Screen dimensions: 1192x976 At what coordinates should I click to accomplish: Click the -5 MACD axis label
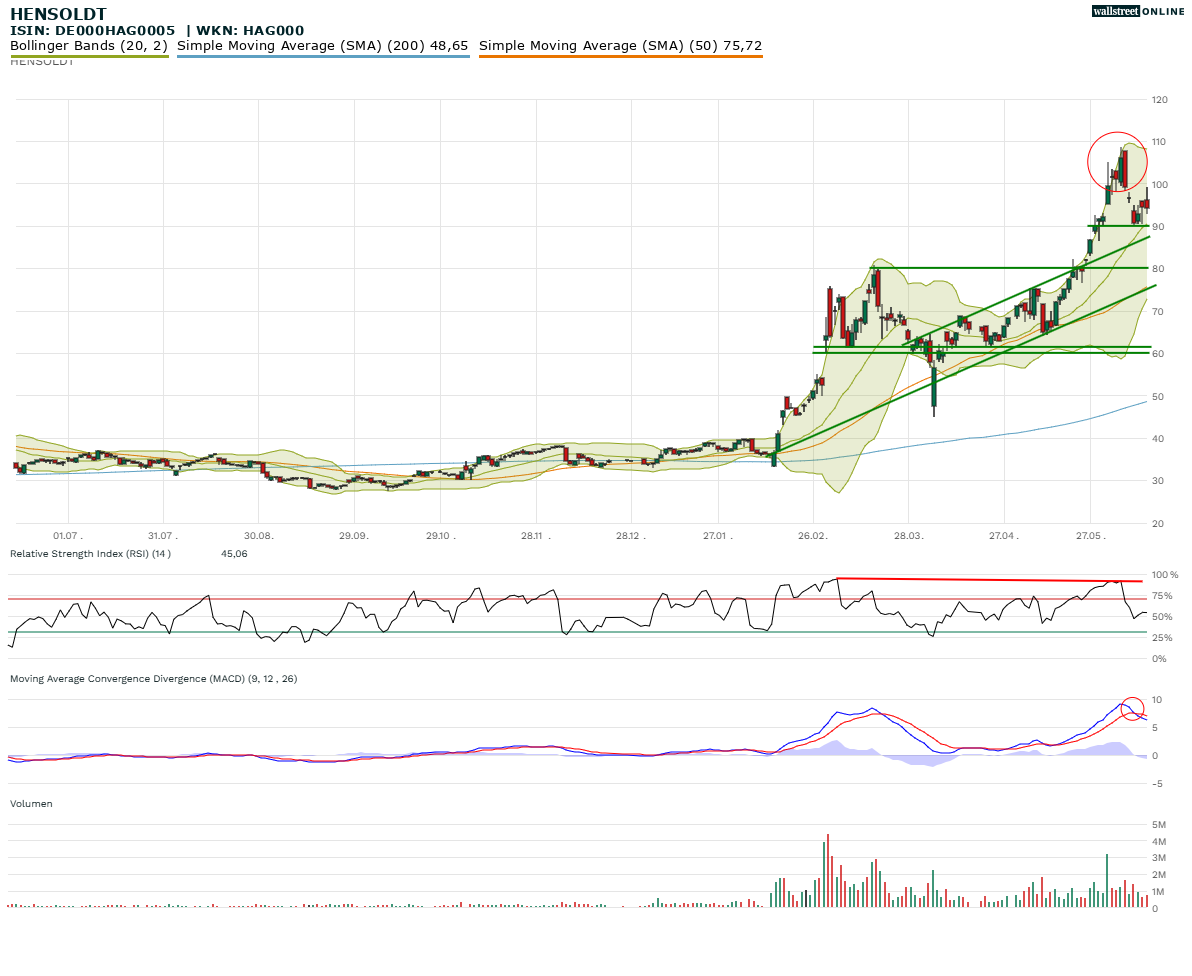point(1158,784)
